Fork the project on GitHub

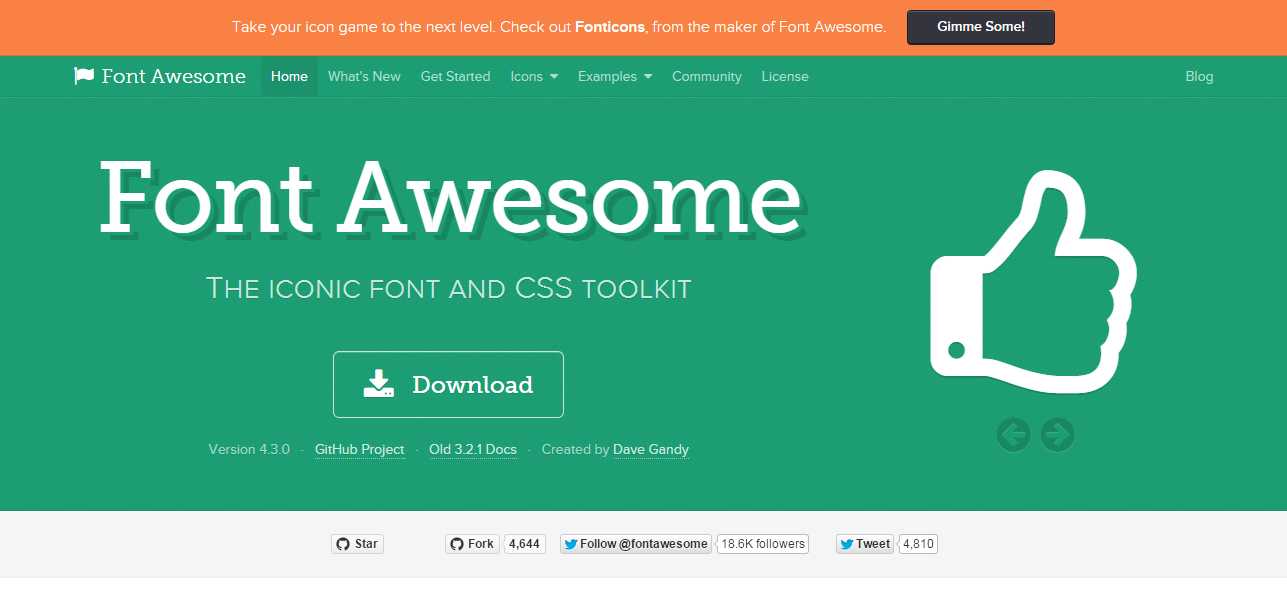click(x=472, y=544)
